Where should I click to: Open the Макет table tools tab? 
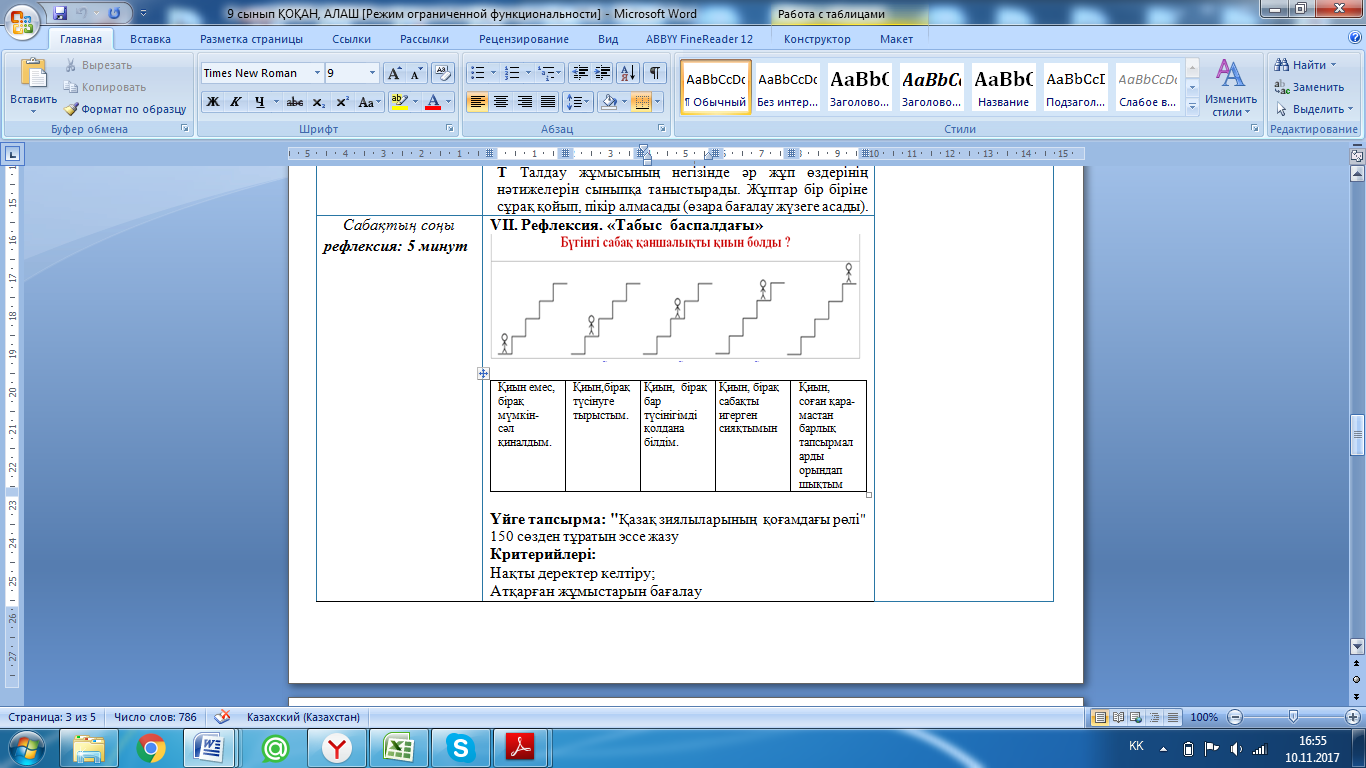896,39
